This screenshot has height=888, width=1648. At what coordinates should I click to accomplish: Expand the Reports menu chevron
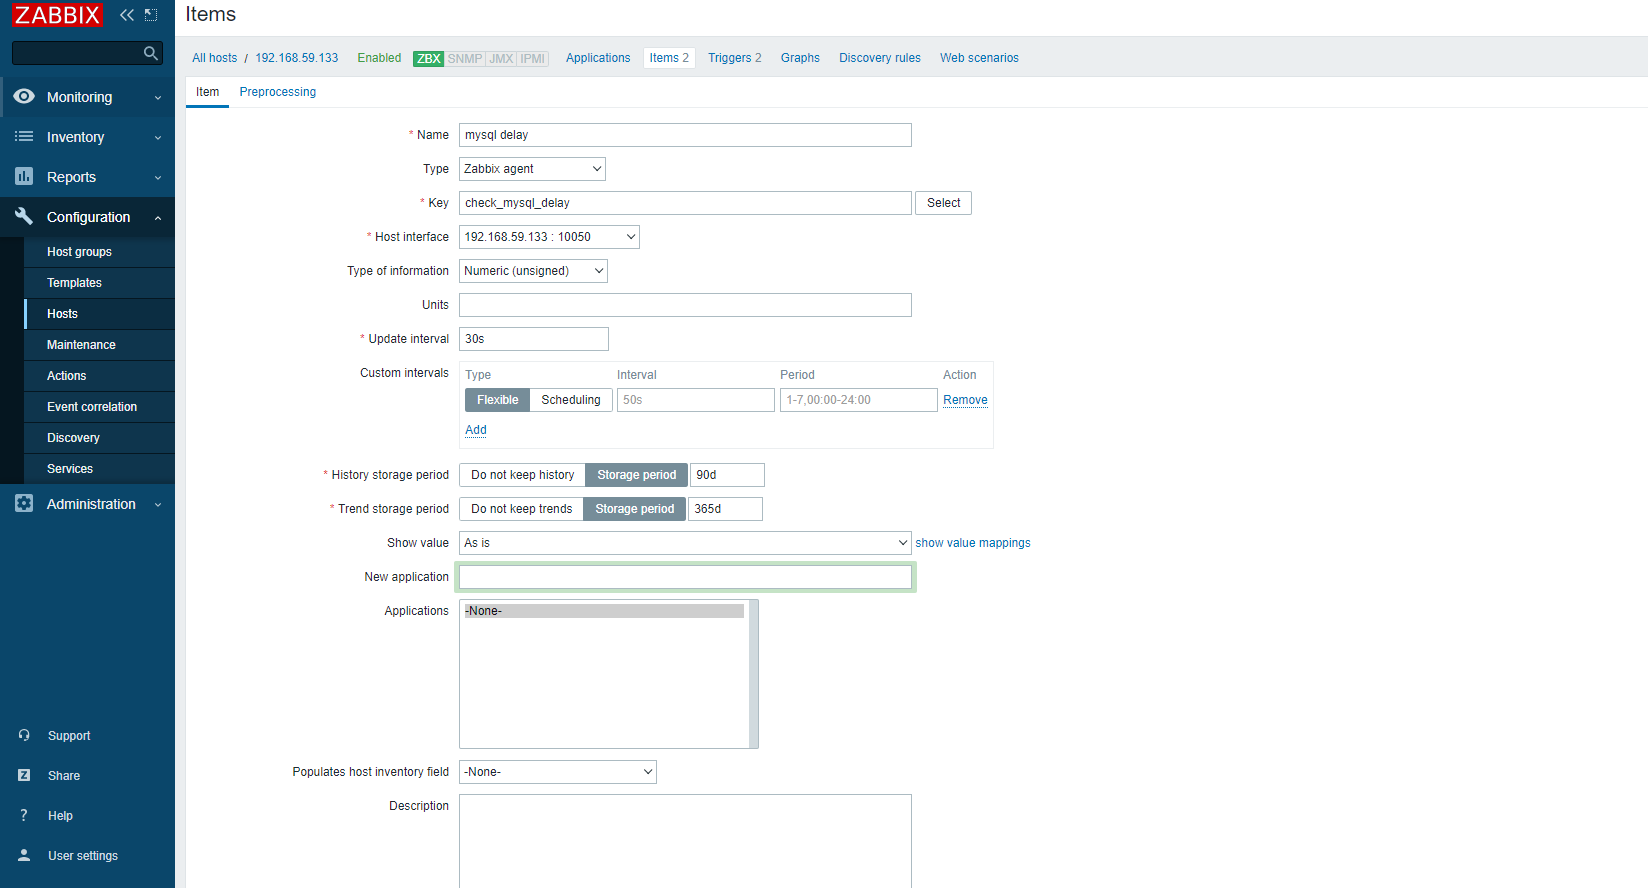(158, 178)
